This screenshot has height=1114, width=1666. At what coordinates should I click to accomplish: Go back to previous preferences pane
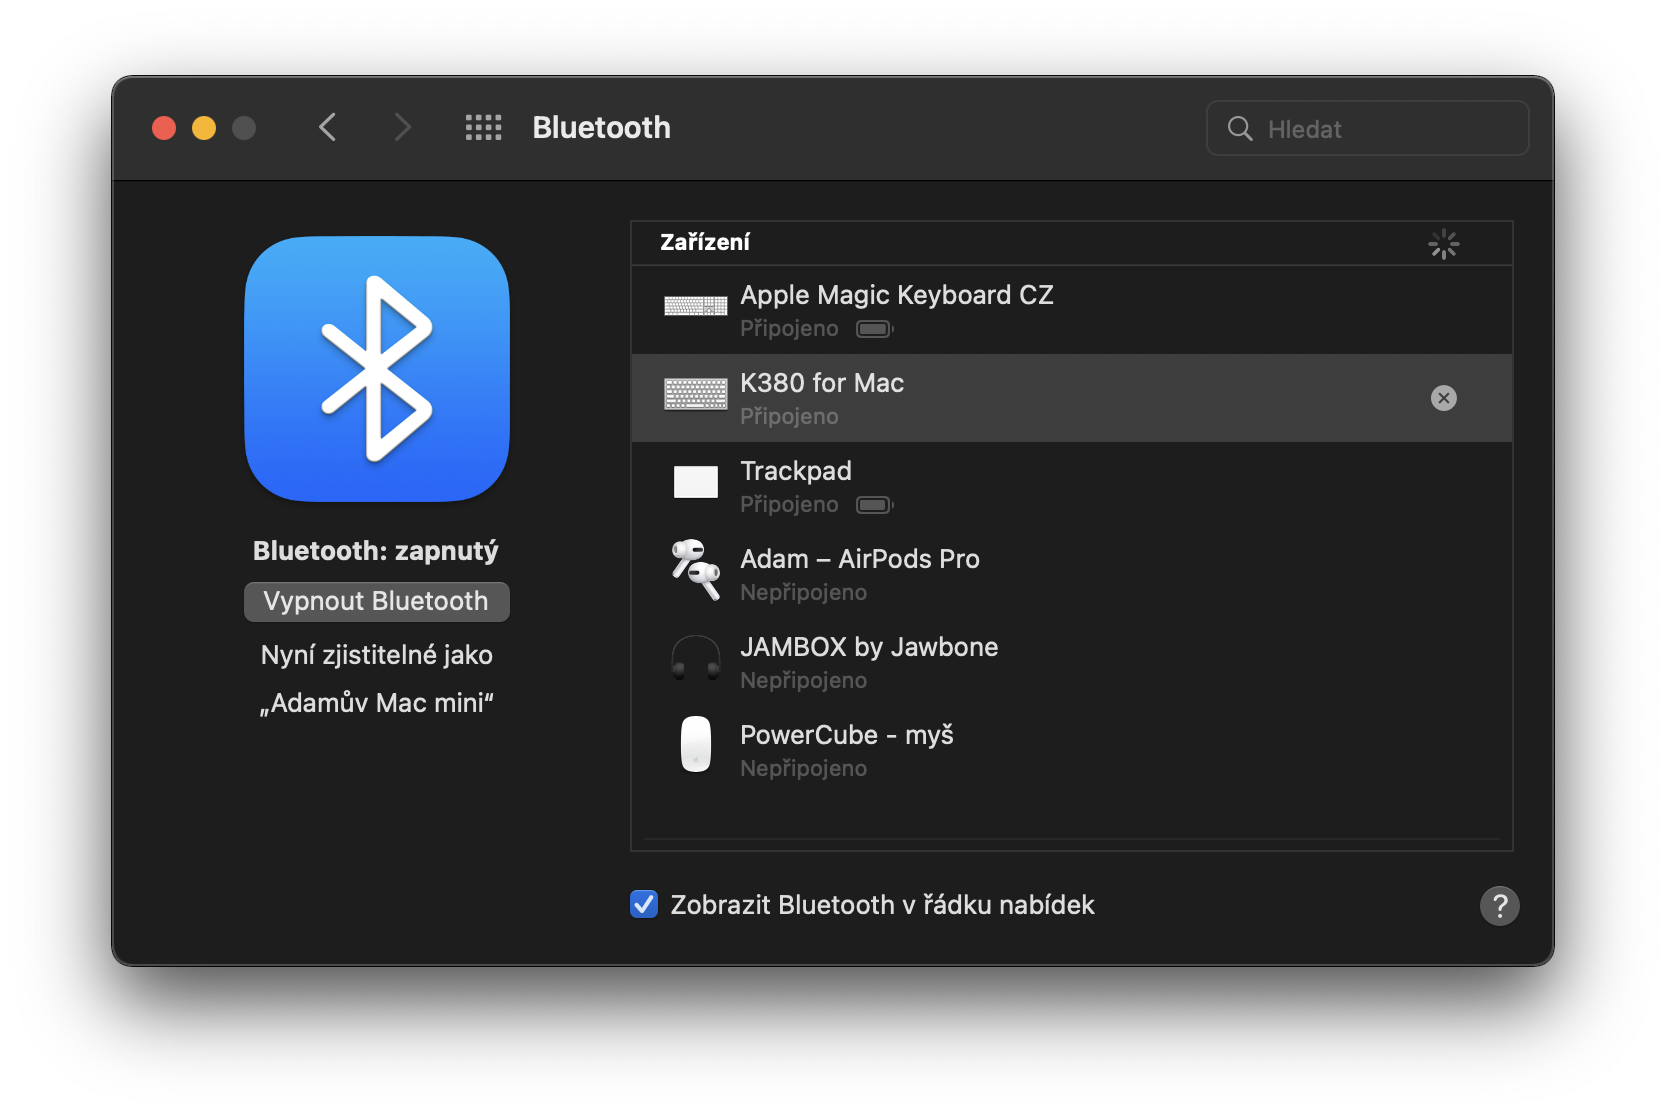pos(328,128)
